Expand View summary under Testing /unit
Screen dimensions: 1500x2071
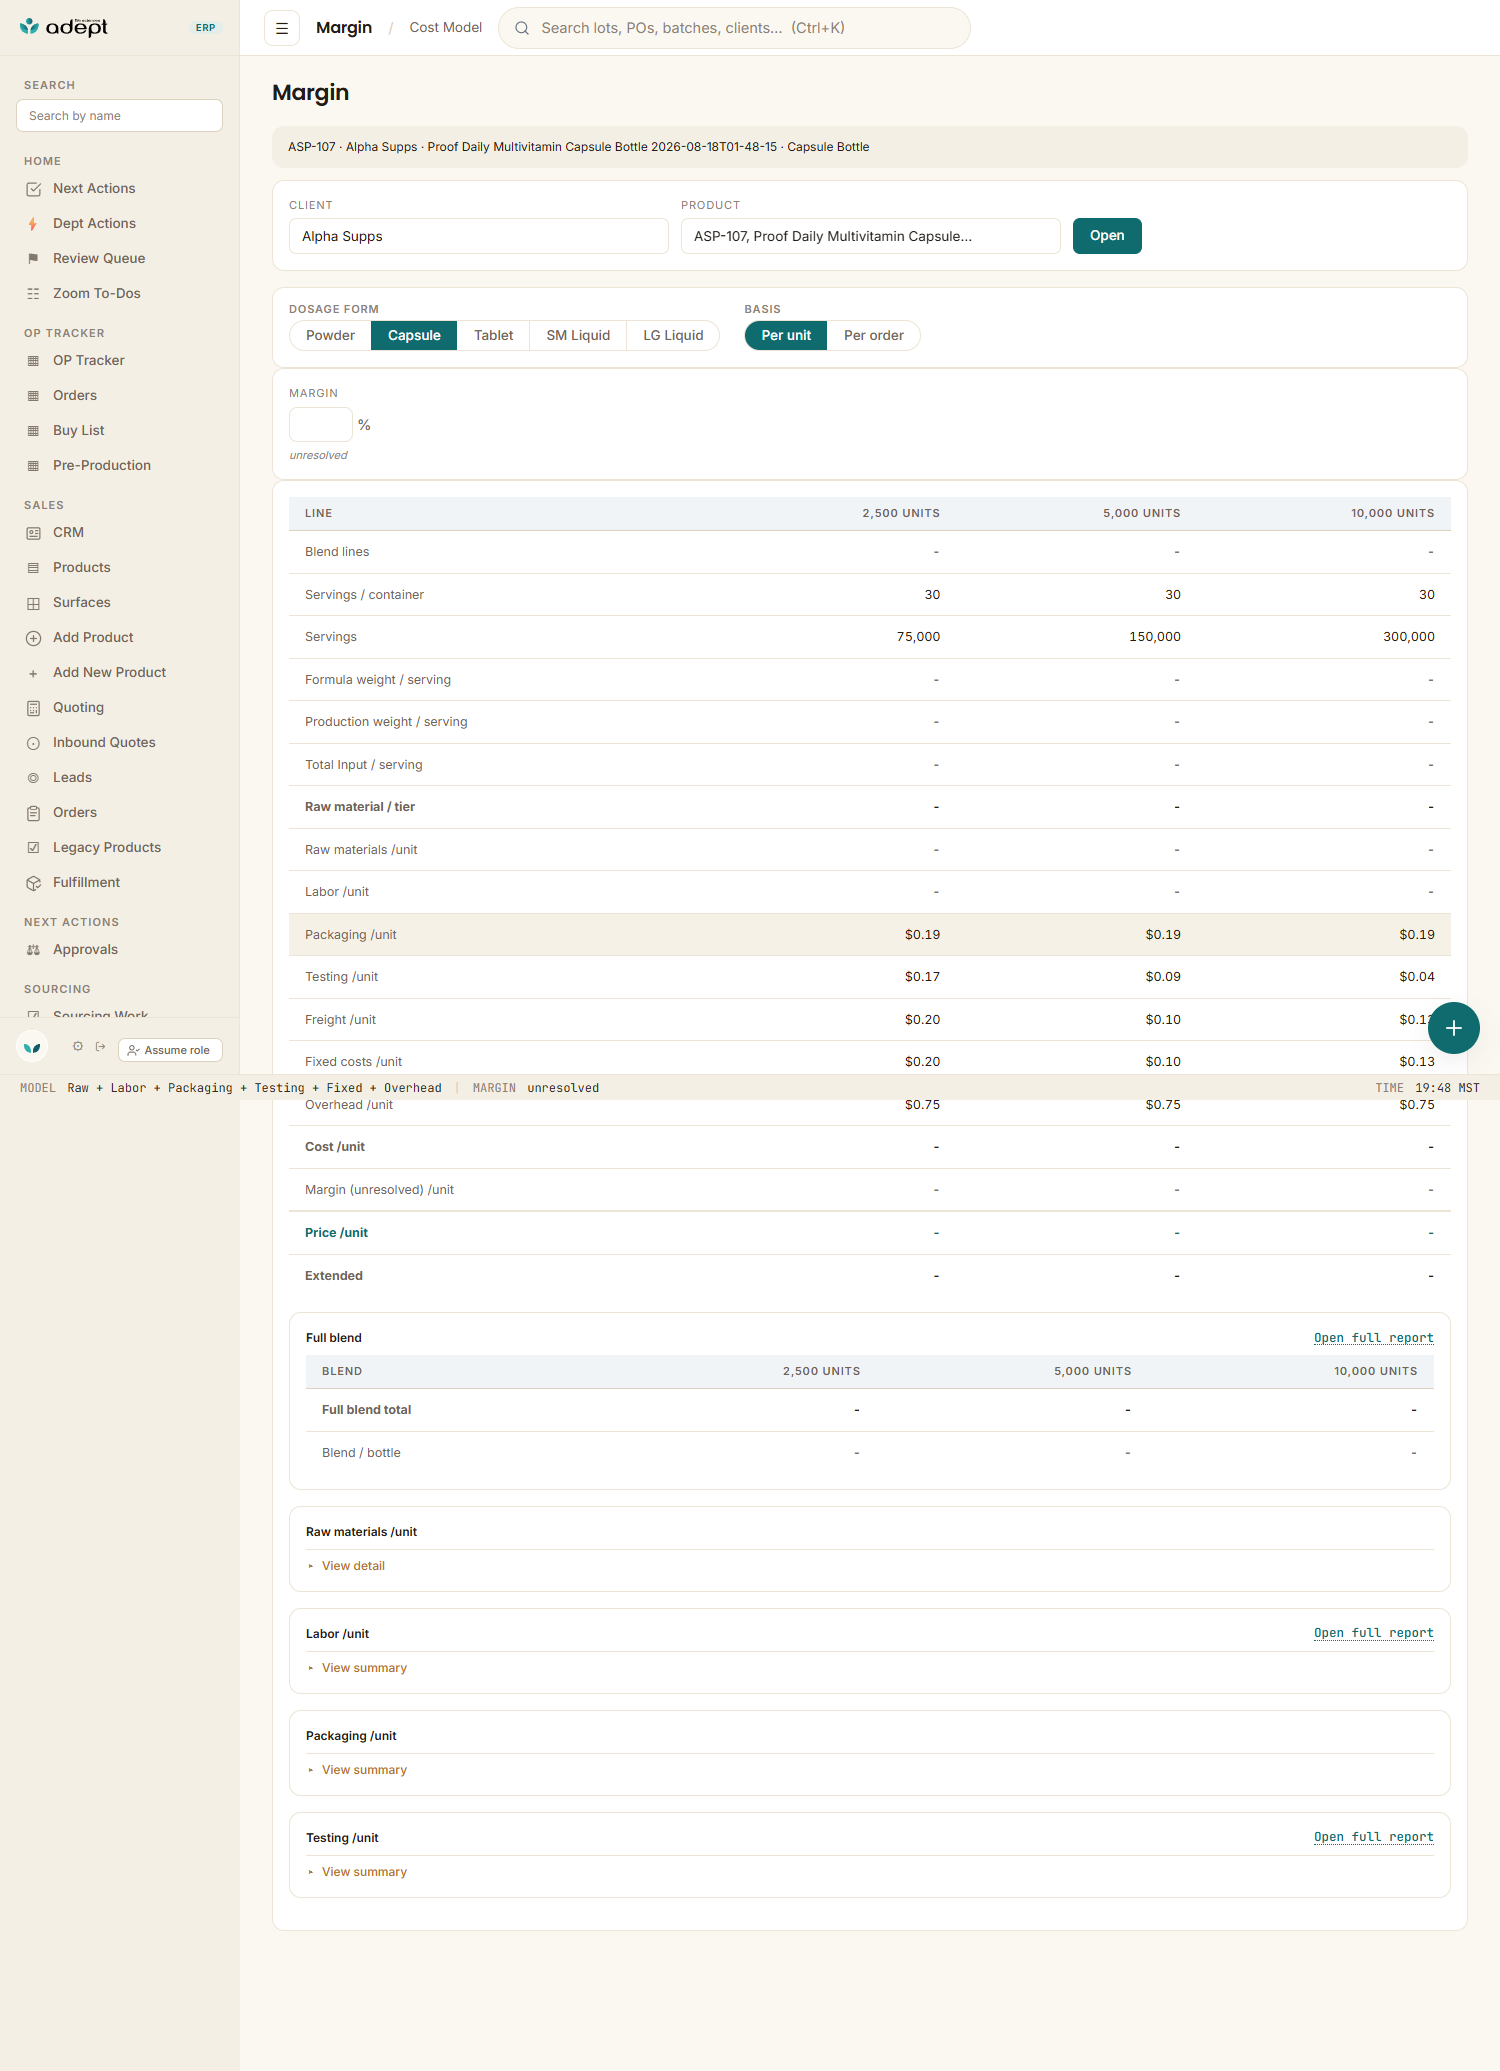(364, 1872)
